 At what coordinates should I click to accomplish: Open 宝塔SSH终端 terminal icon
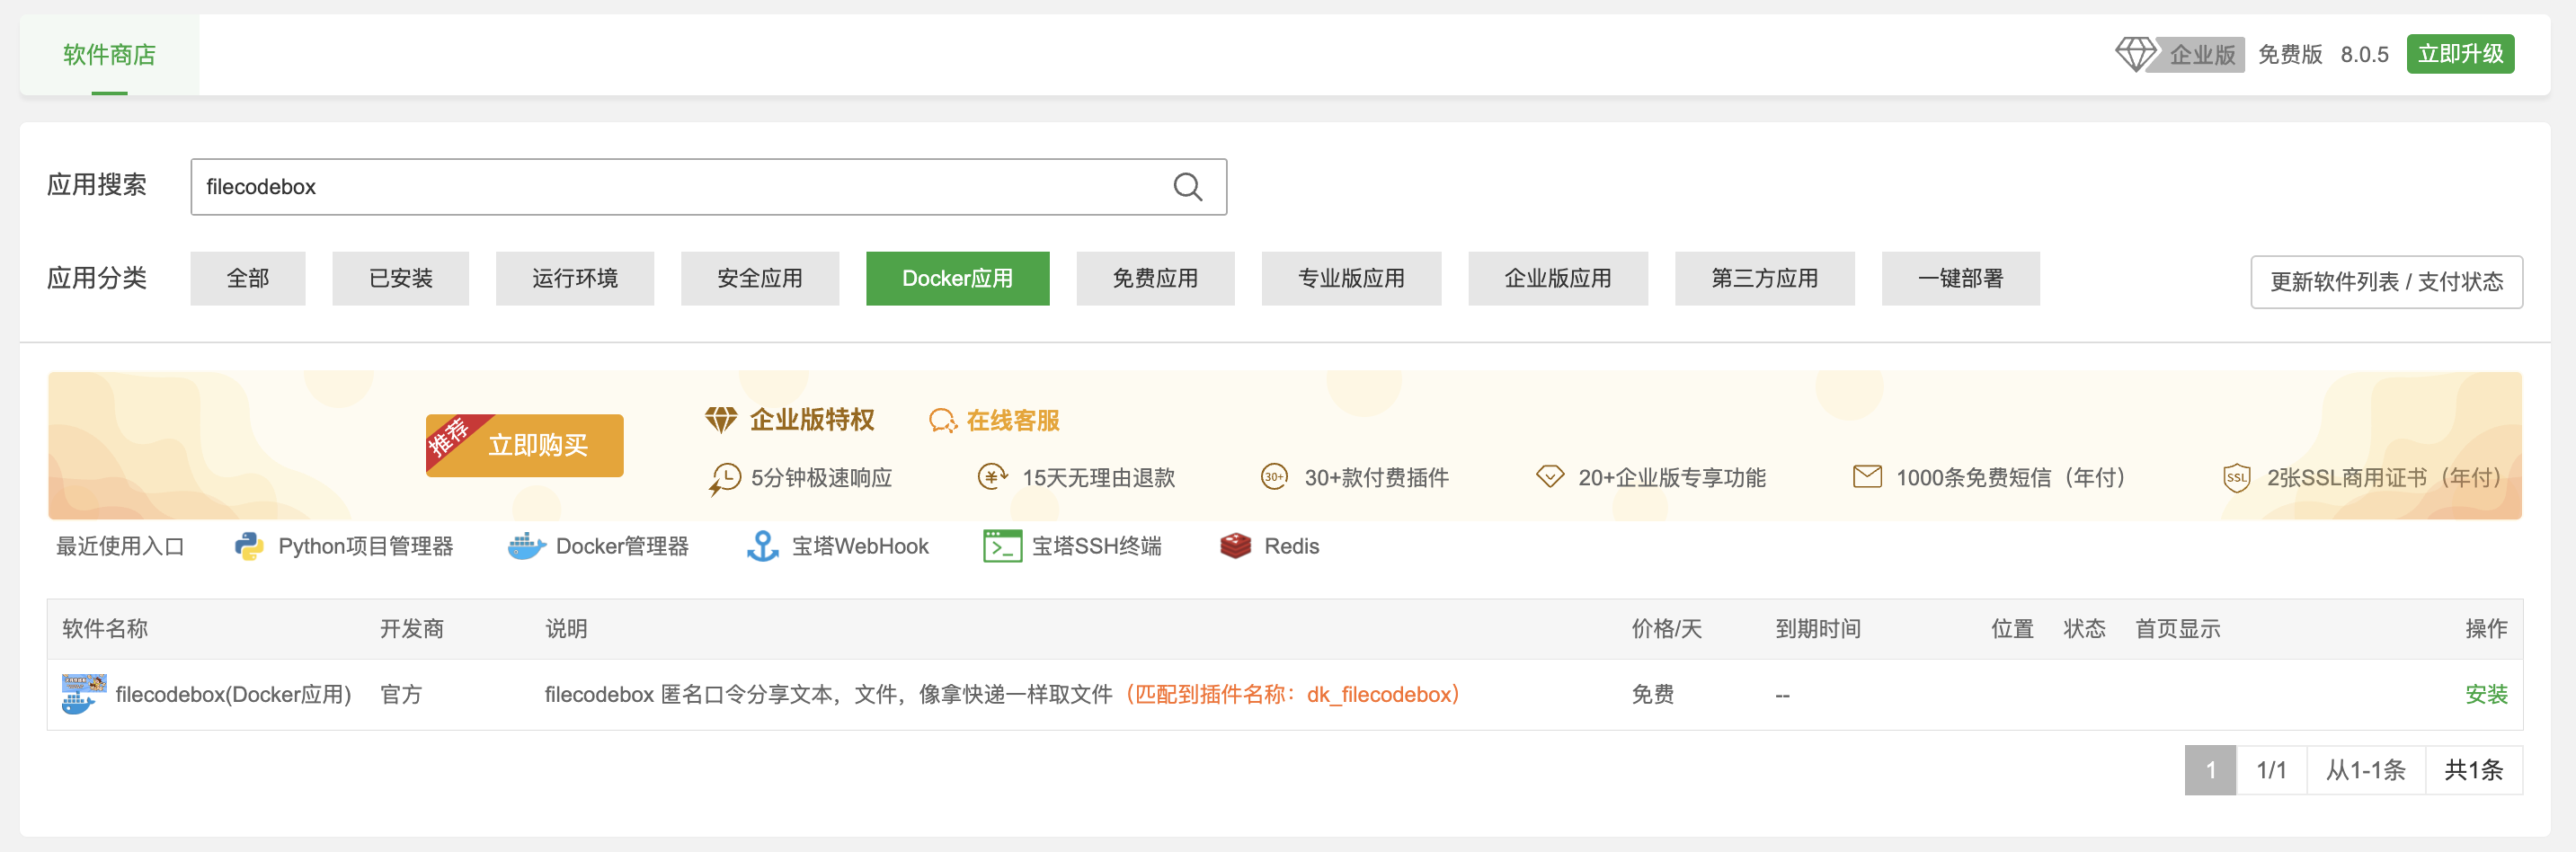click(1002, 546)
